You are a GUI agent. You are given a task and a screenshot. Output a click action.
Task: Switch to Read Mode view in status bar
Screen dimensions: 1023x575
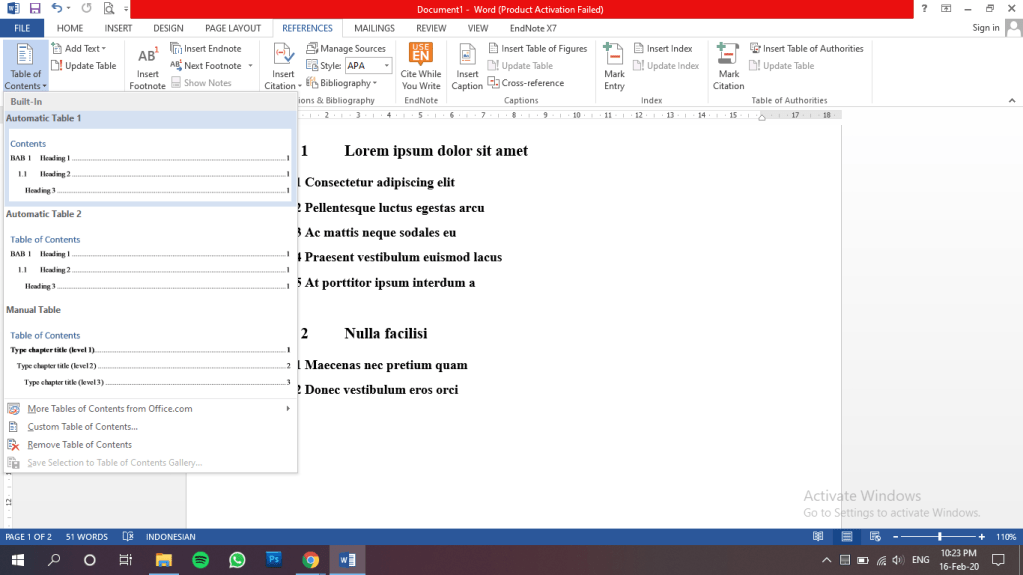[818, 537]
